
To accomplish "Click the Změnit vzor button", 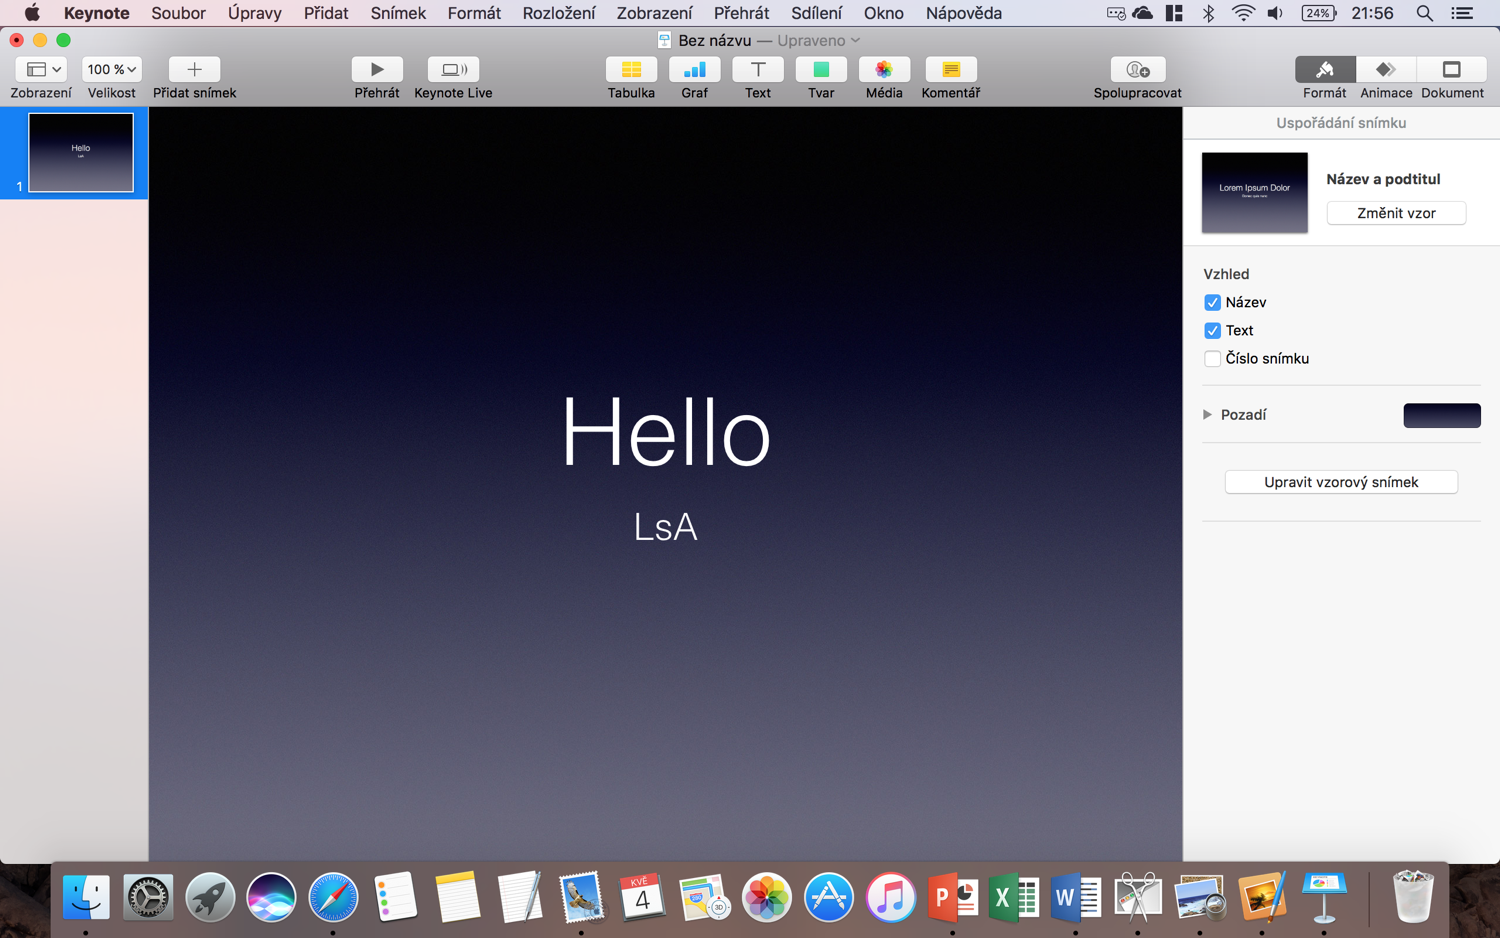I will click(x=1395, y=213).
